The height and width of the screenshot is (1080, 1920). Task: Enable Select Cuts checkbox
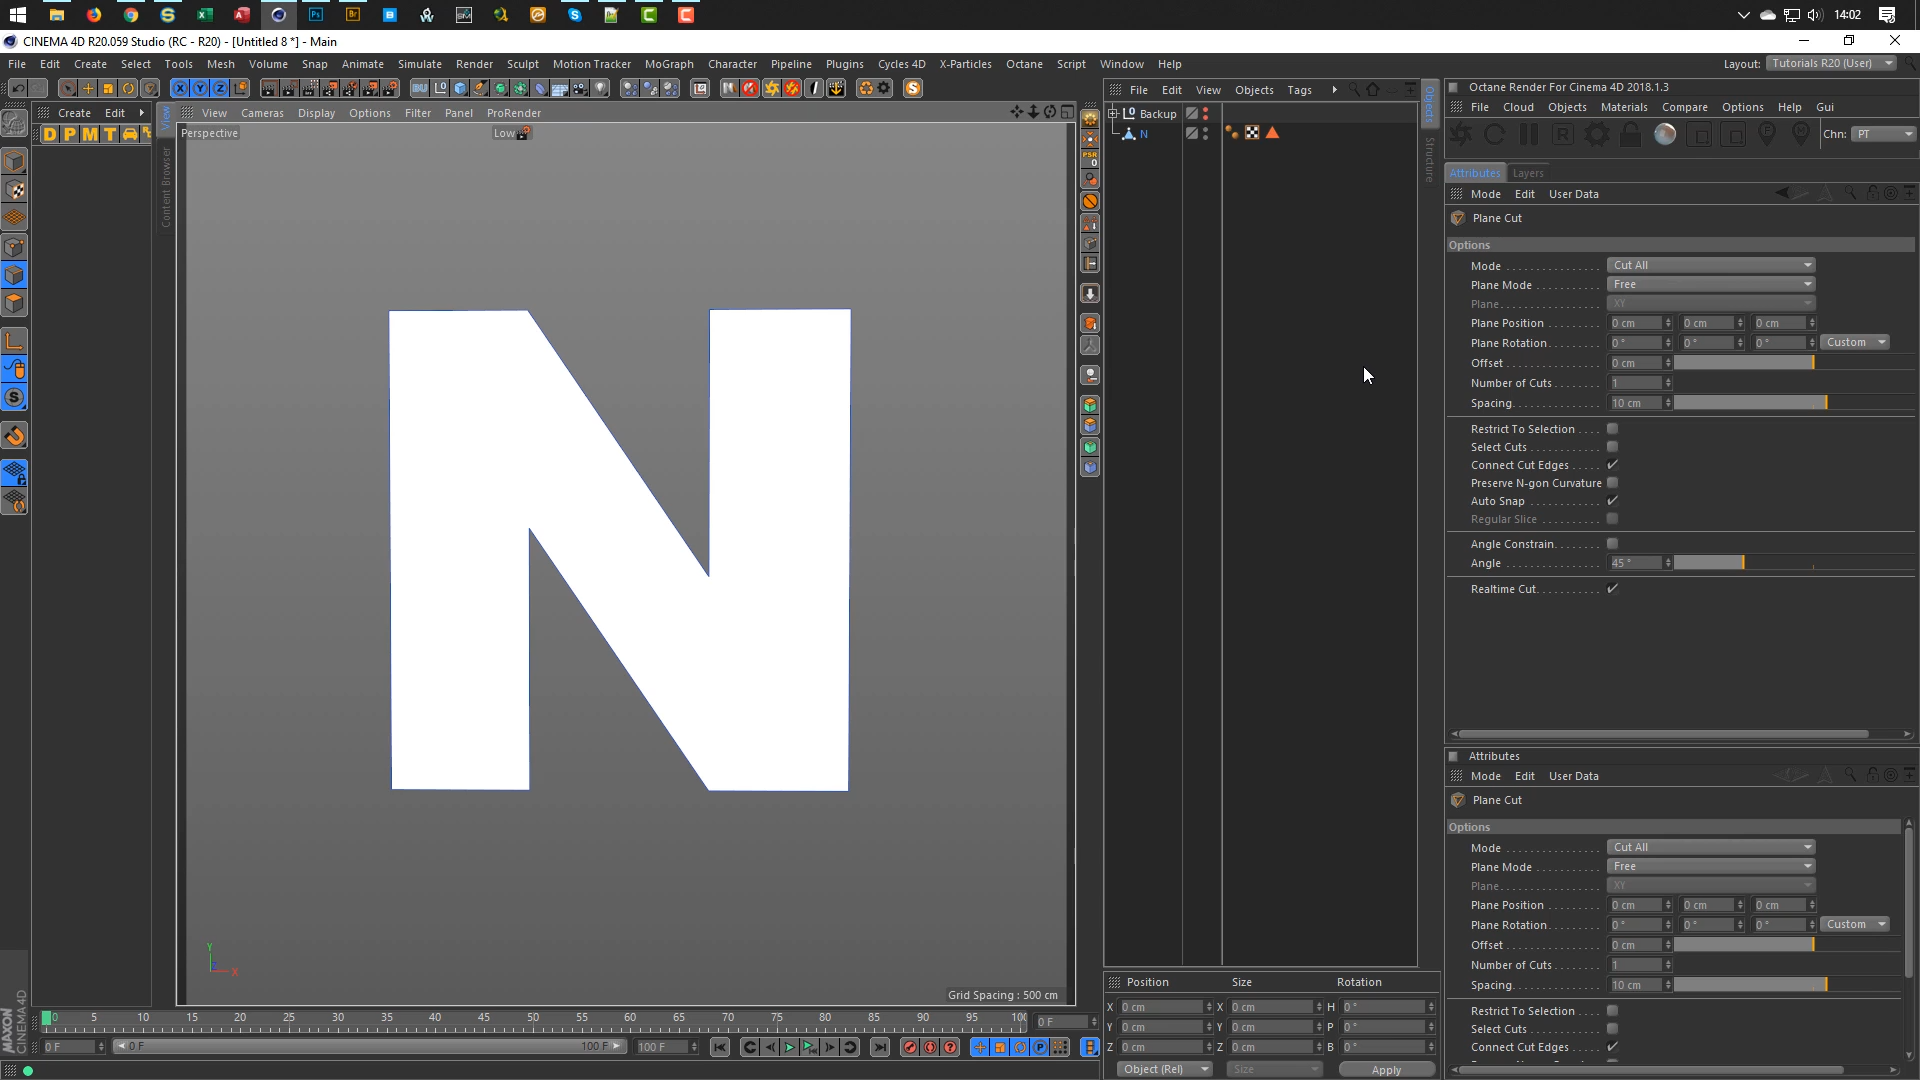[x=1613, y=446]
